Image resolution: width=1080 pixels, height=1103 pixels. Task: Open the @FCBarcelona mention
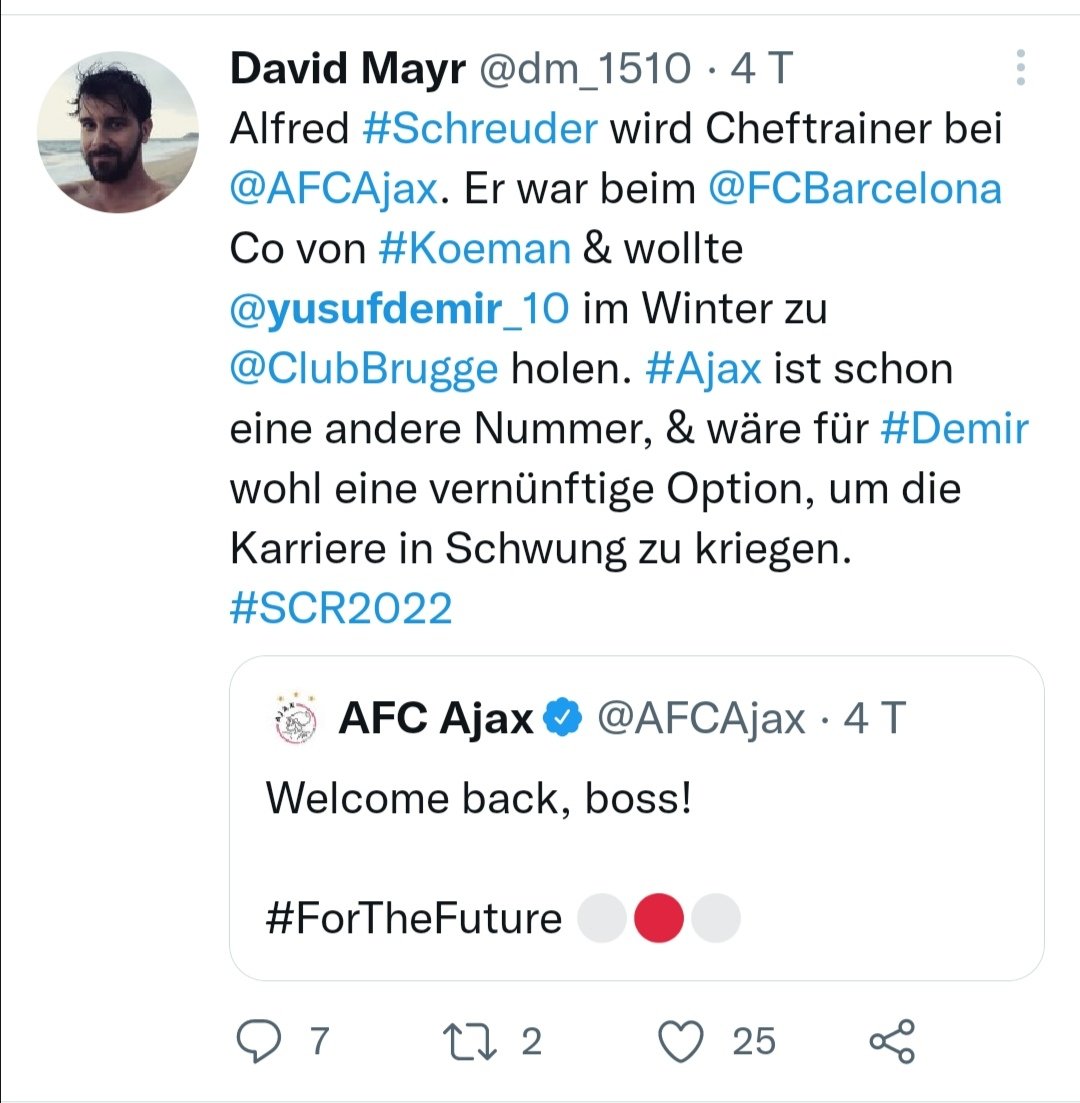pyautogui.click(x=854, y=189)
